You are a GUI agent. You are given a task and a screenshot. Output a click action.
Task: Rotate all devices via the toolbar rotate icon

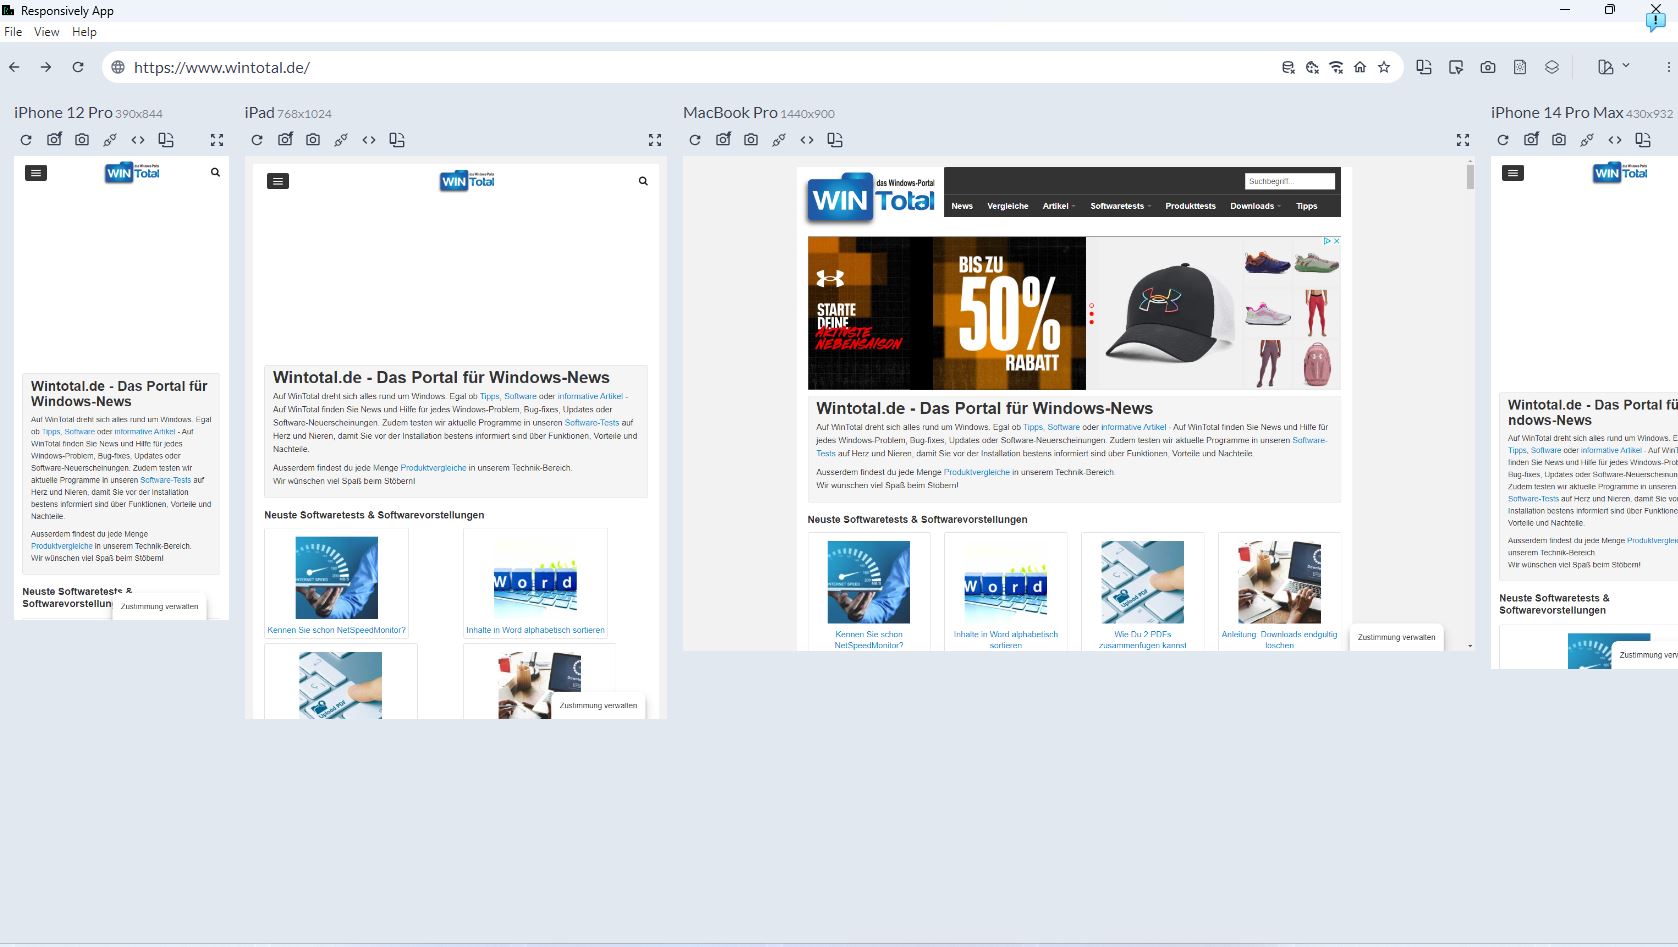pyautogui.click(x=1424, y=67)
